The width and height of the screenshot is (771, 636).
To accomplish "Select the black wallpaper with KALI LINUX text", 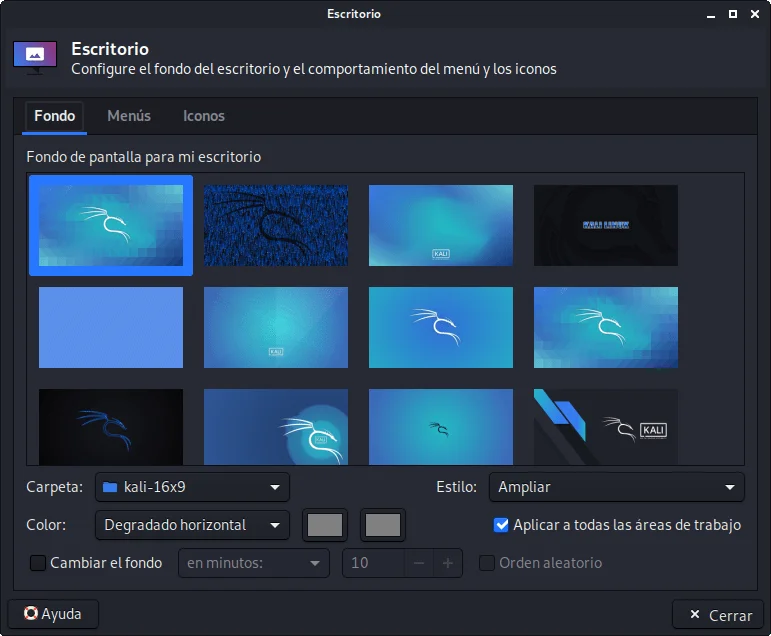I will click(x=606, y=225).
